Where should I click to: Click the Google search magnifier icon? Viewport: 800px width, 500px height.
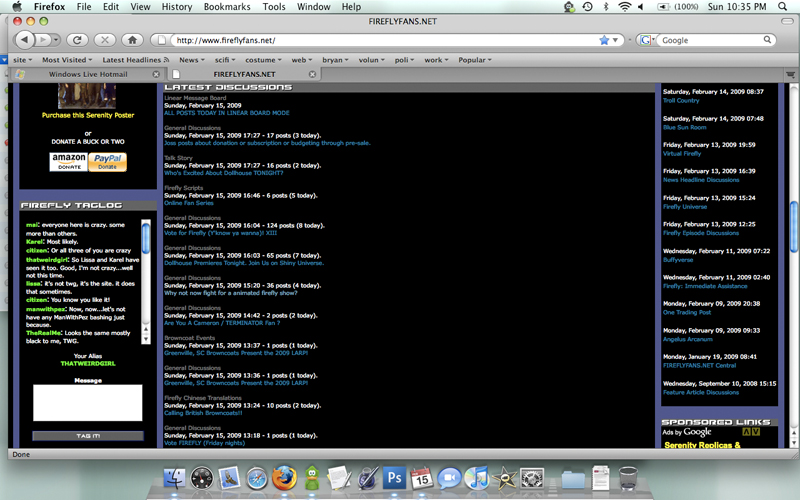767,40
